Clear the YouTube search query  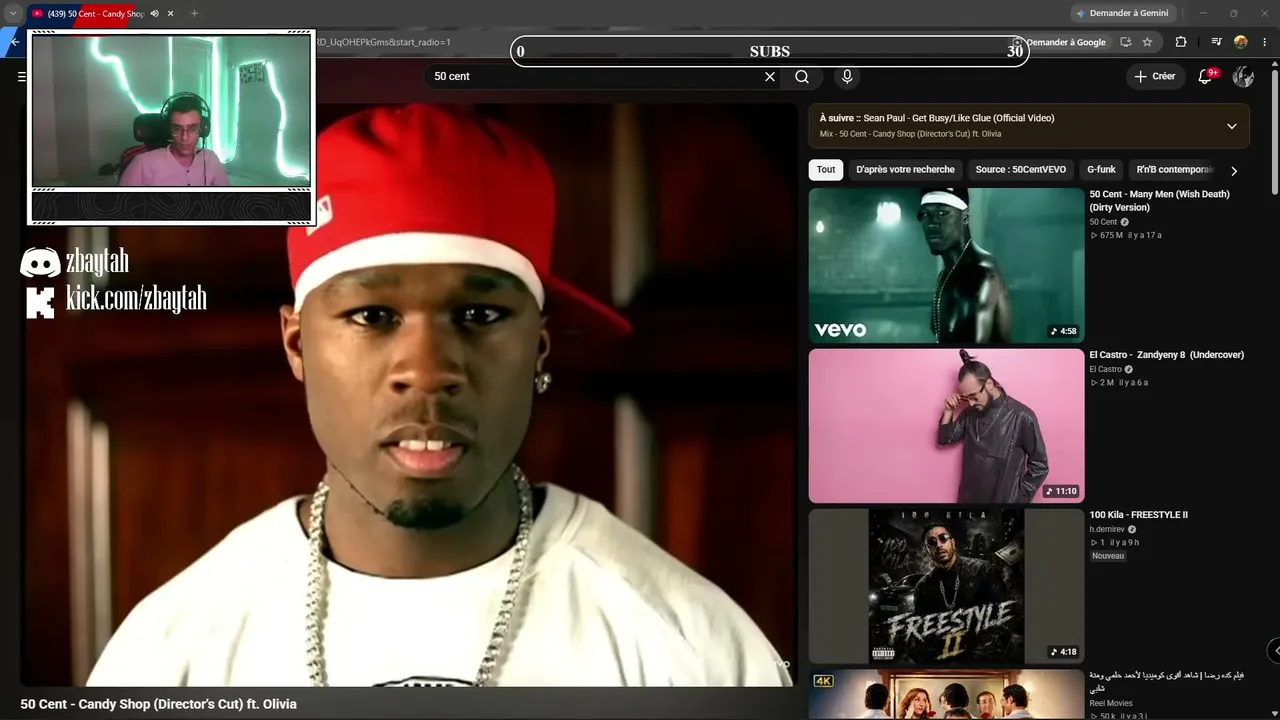[x=770, y=77]
